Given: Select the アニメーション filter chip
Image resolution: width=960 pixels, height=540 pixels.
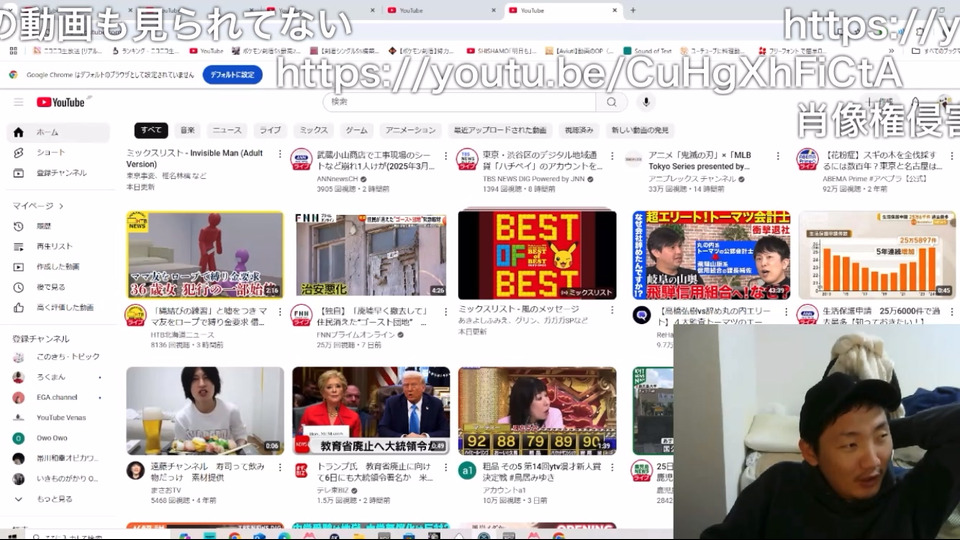Looking at the screenshot, I should [x=410, y=130].
